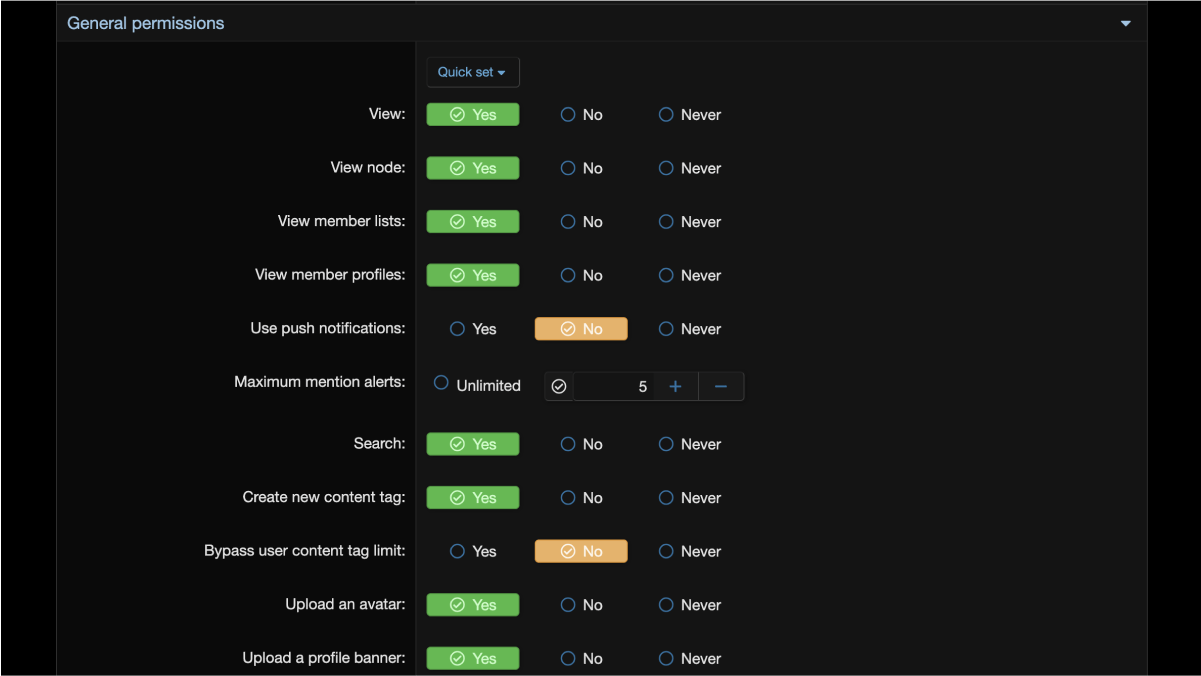Select Yes for Bypass user content tag limit
The image size is (1201, 676).
473,551
